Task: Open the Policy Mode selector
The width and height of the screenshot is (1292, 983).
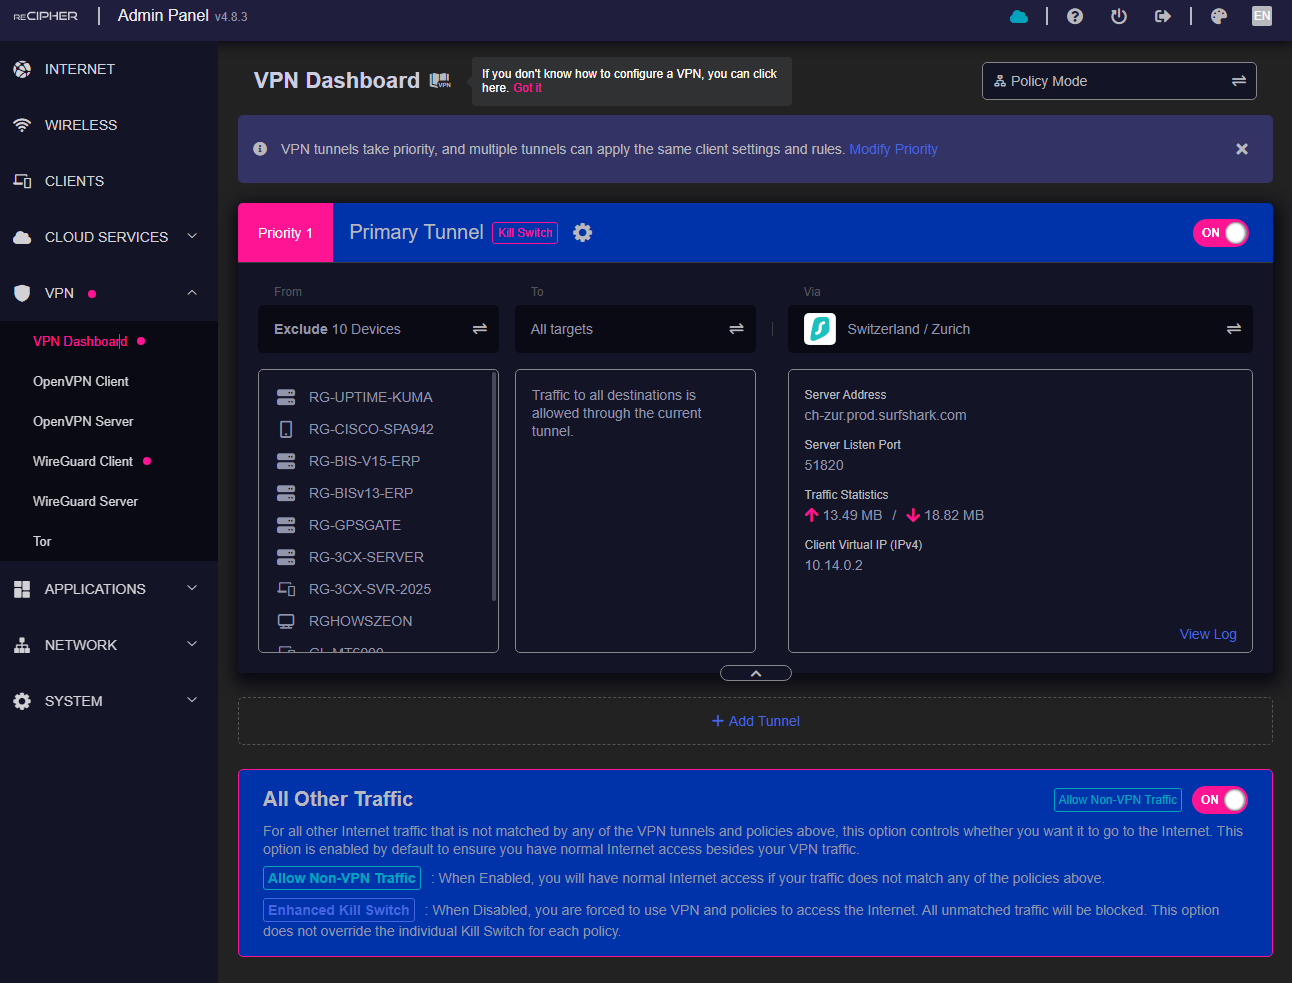Action: 1119,81
